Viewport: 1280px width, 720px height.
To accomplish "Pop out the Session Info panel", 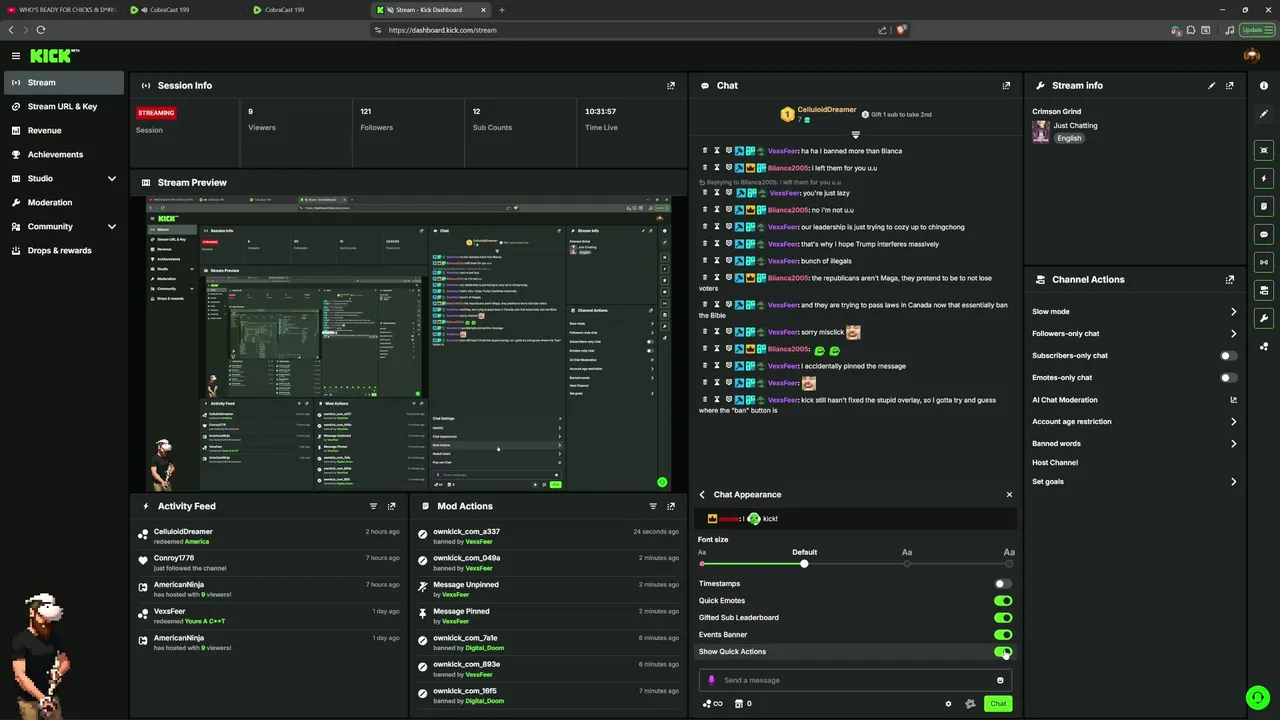I will 671,86.
